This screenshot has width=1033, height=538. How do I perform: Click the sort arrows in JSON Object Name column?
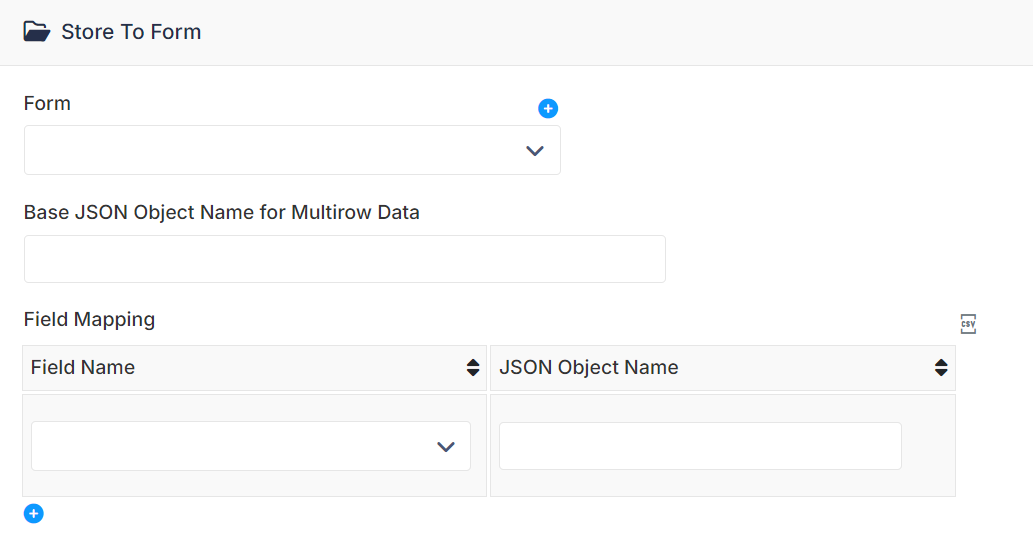(x=941, y=367)
